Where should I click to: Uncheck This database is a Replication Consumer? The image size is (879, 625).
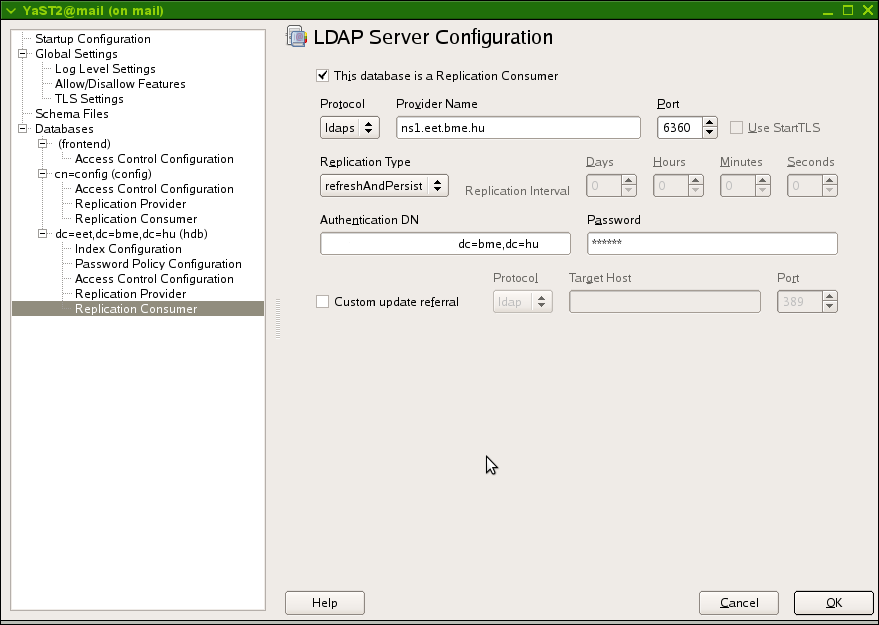(322, 76)
